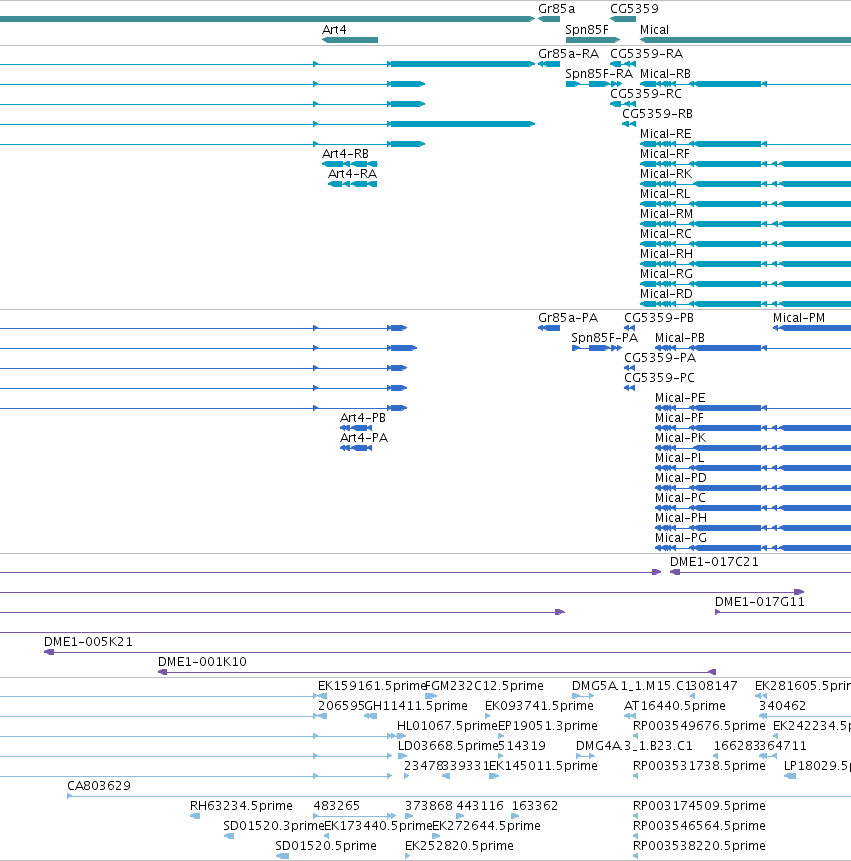Select EST RH63234.5prime

241,806
